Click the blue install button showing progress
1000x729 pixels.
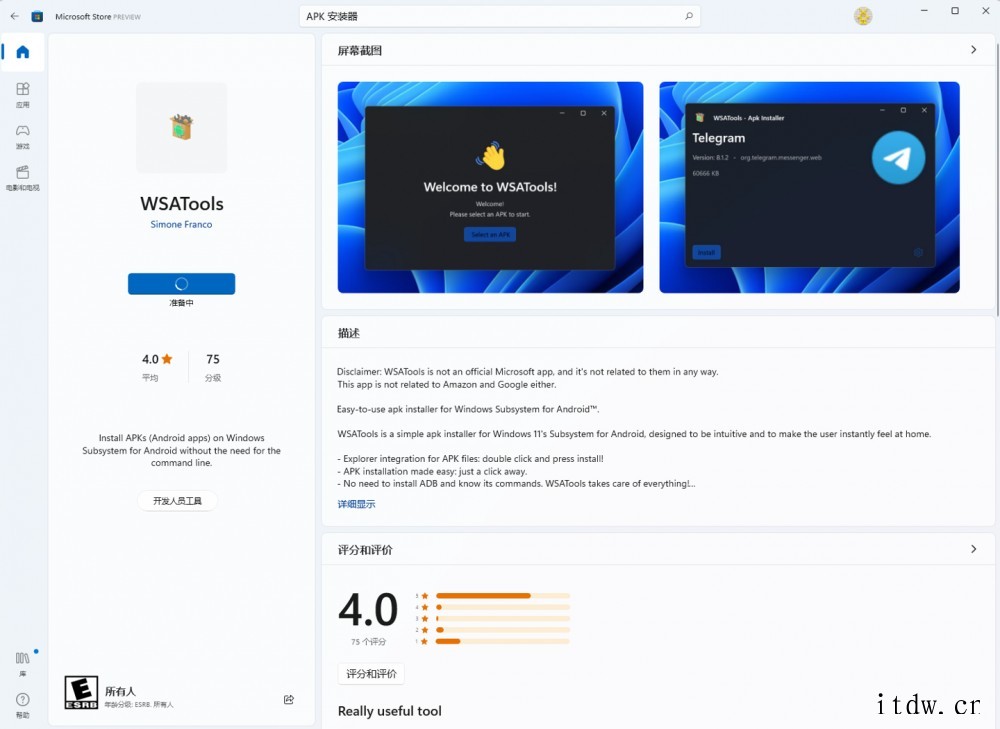(181, 284)
